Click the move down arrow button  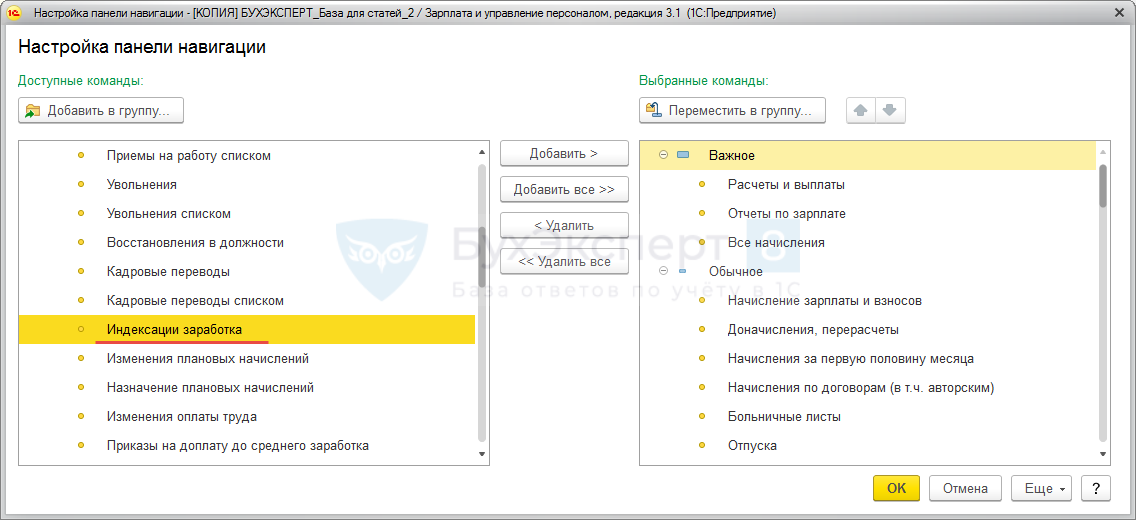pyautogui.click(x=891, y=110)
